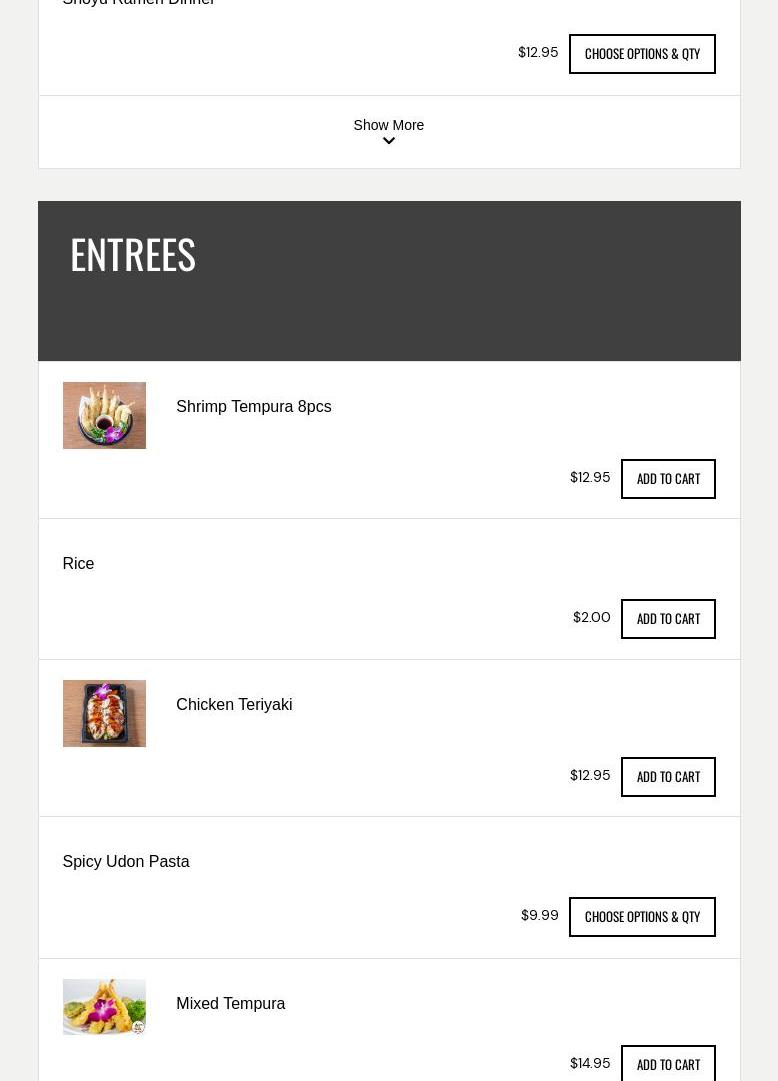Expand the Show More chevron arrow
Screen dimensions: 778x1081
coord(389,142)
